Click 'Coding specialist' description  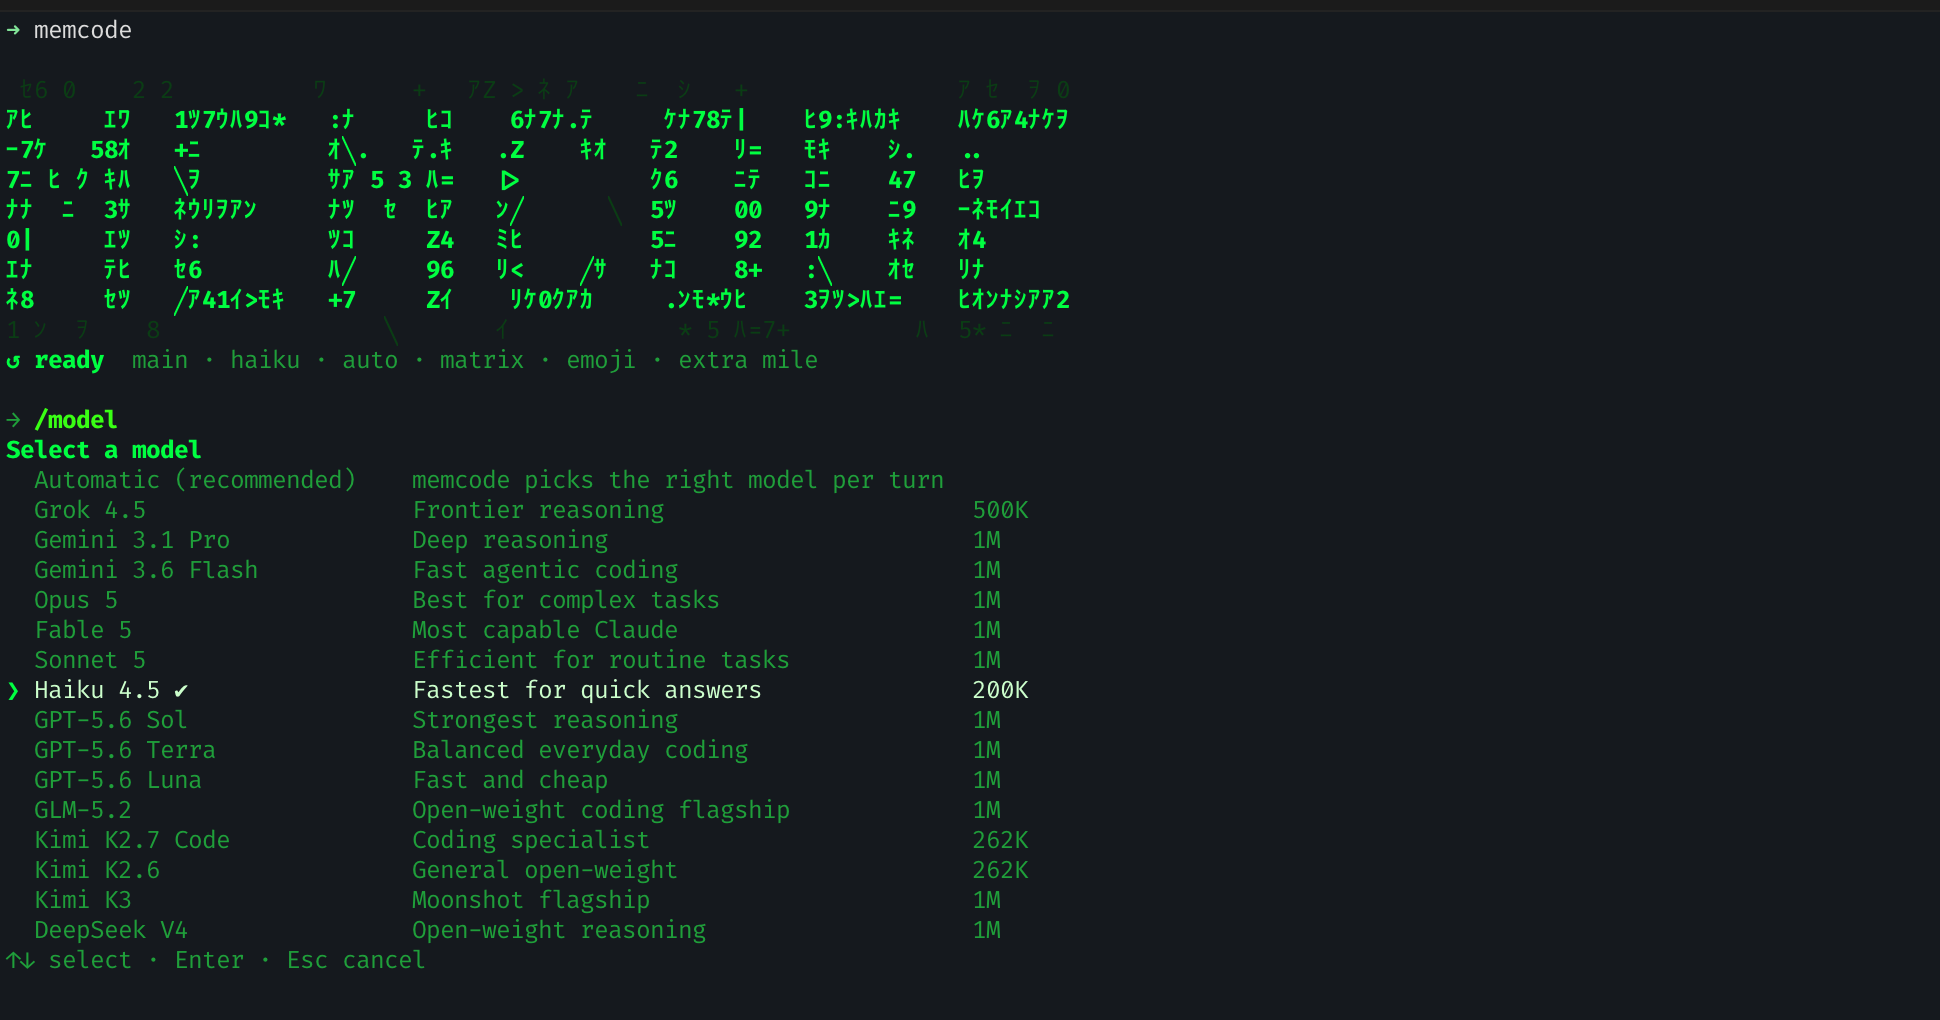click(x=531, y=840)
